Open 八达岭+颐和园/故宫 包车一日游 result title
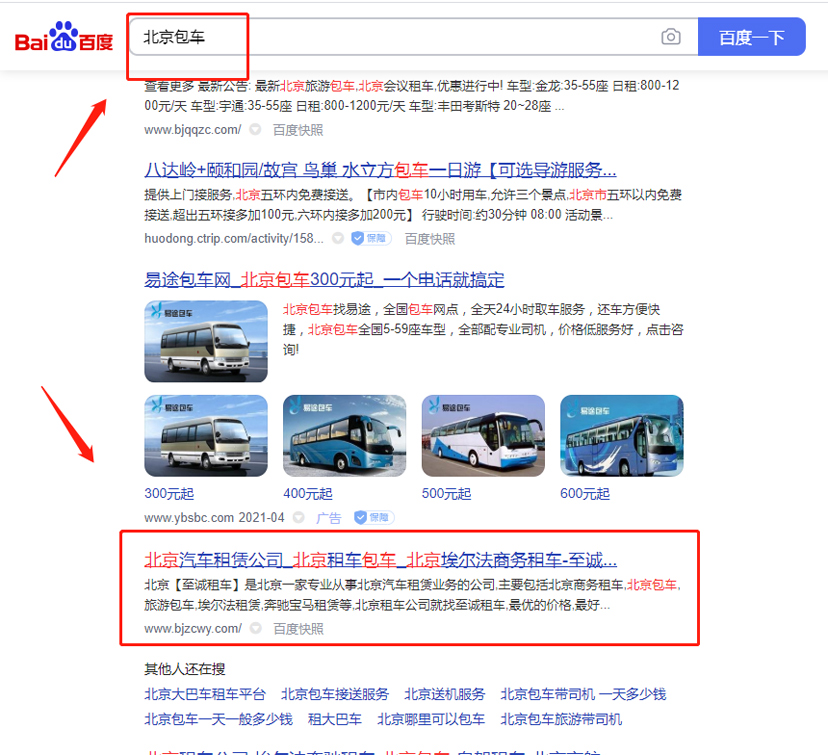The image size is (828, 755). tap(380, 170)
